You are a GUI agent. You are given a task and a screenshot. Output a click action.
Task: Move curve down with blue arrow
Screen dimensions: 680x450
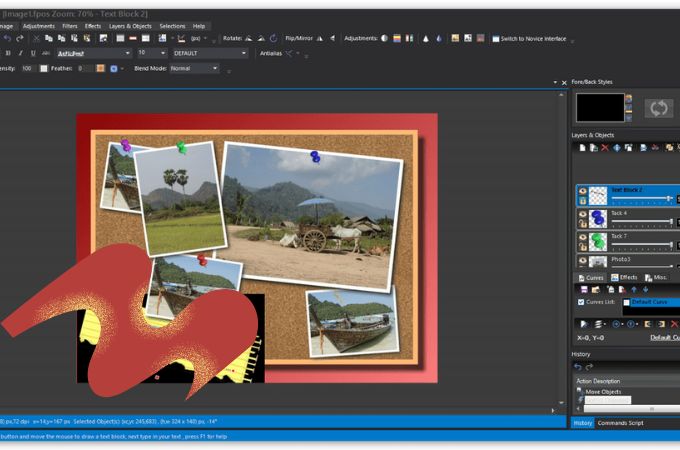coord(645,289)
